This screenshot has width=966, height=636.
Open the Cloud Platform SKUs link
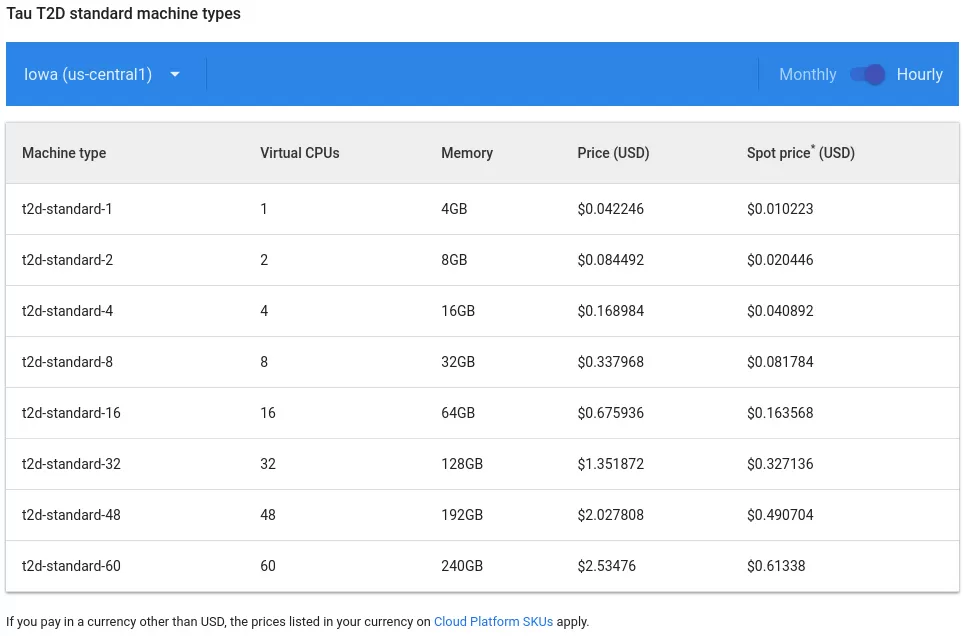coord(493,621)
